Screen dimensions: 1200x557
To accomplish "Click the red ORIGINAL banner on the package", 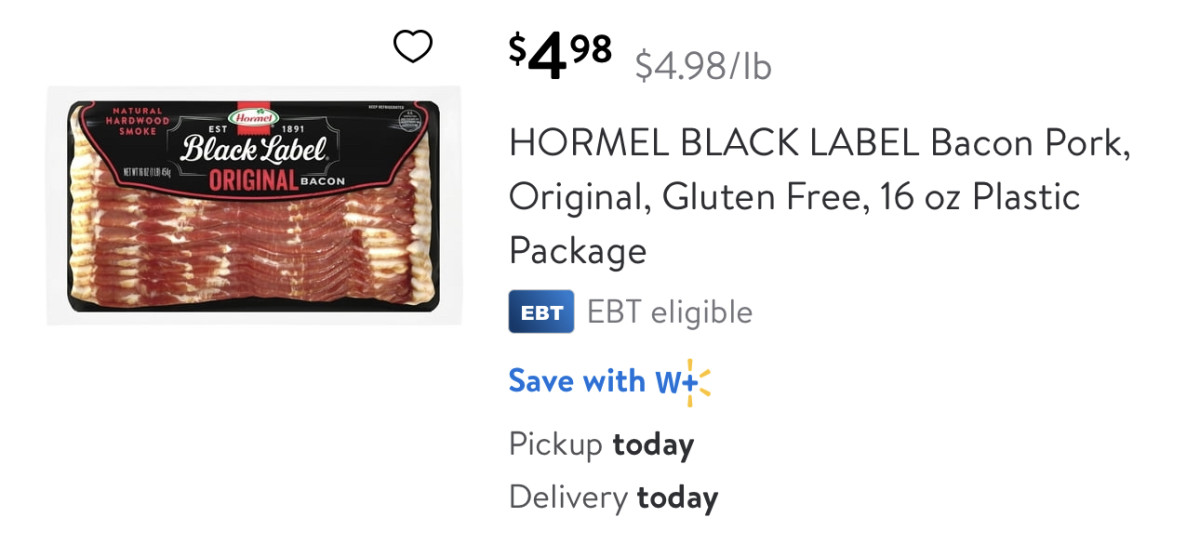I will (x=252, y=182).
